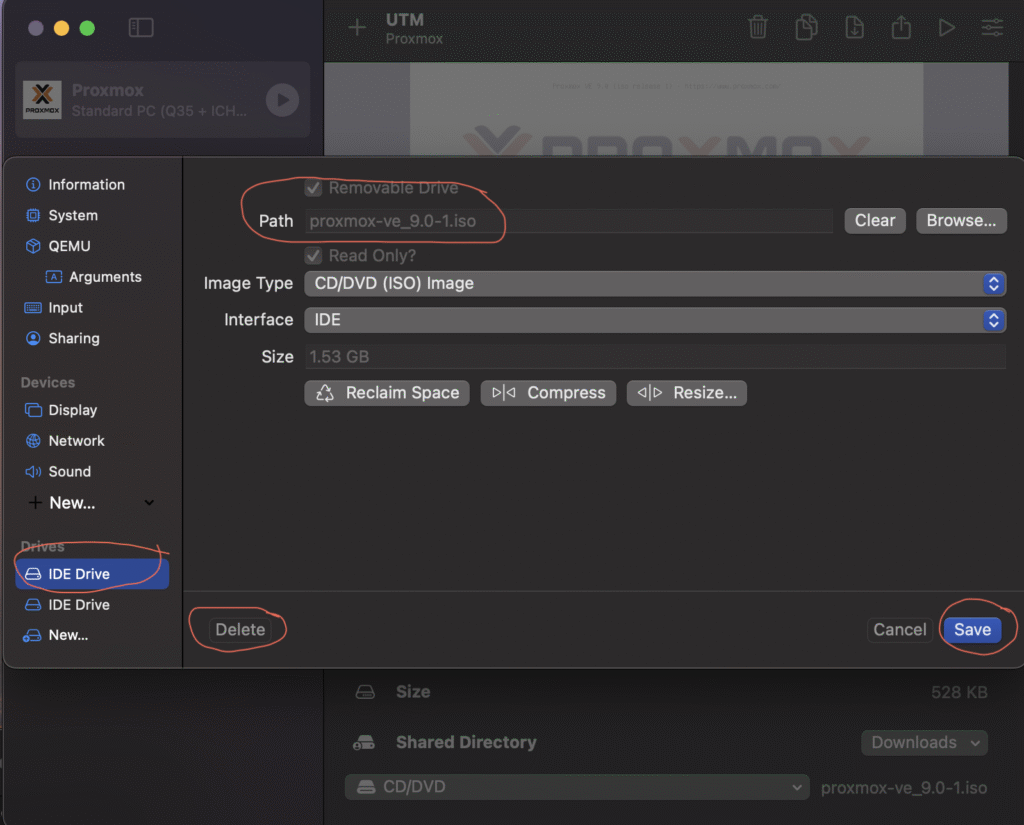
Task: Click the clone VM icon in toolbar
Action: click(806, 28)
